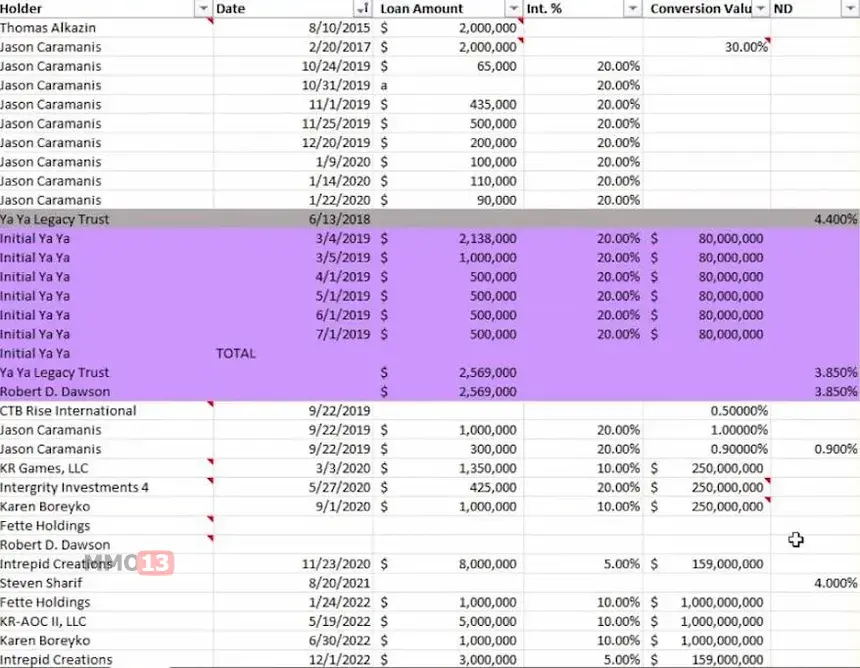Screen dimensions: 860x668
Task: Click the comment marker on Fette Holdings blank row
Action: pos(209,521)
